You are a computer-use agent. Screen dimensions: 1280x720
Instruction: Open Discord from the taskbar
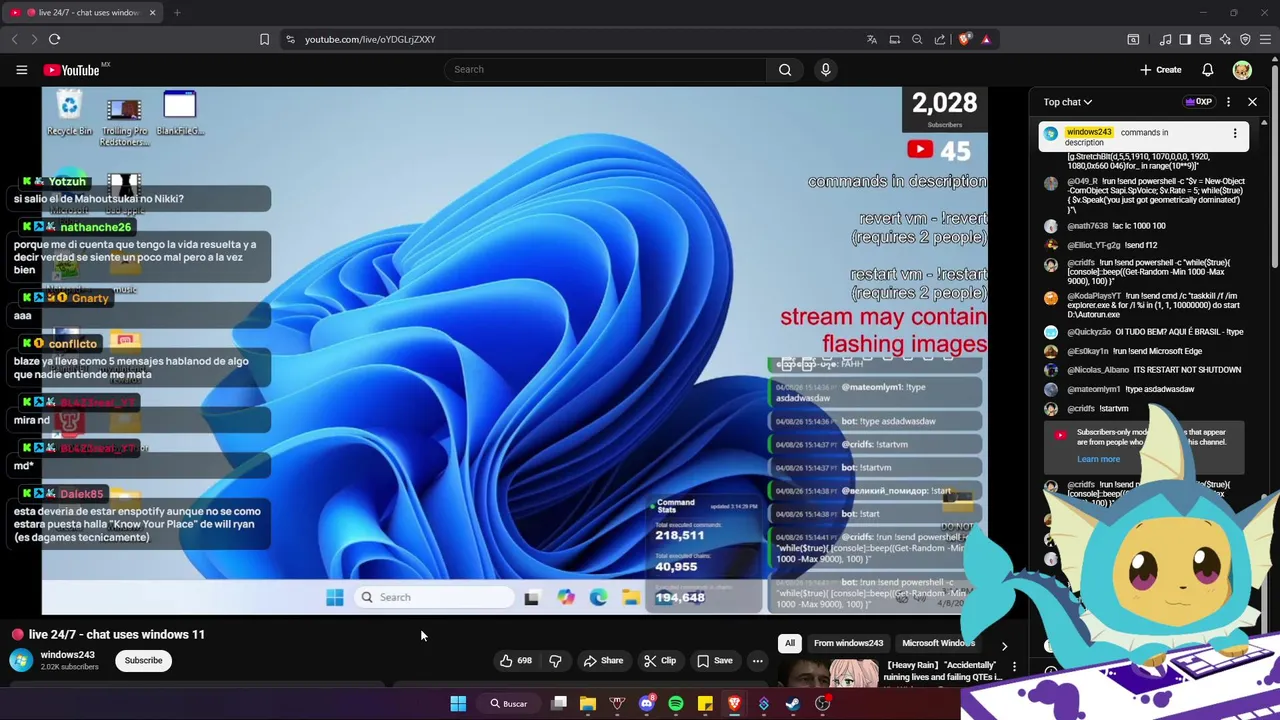click(647, 704)
